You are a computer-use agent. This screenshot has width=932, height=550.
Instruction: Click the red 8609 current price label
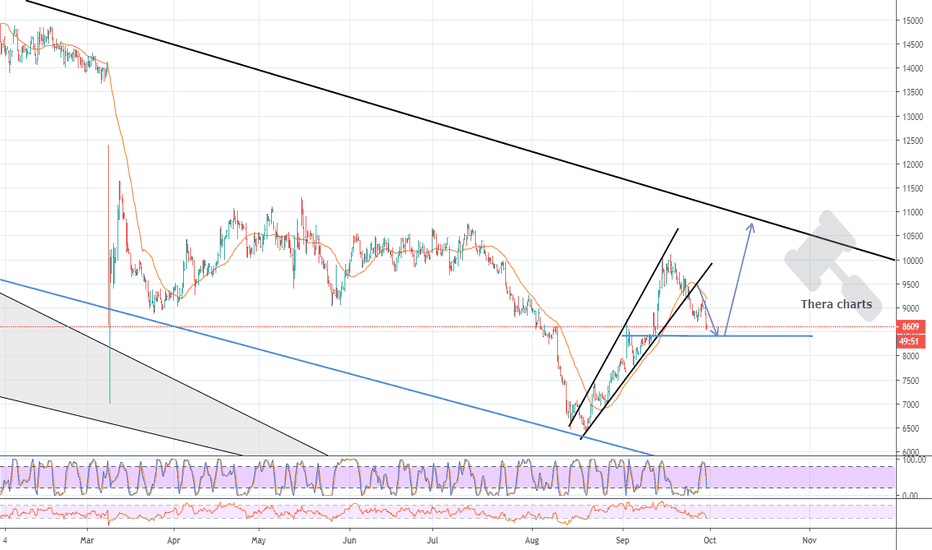pyautogui.click(x=910, y=326)
